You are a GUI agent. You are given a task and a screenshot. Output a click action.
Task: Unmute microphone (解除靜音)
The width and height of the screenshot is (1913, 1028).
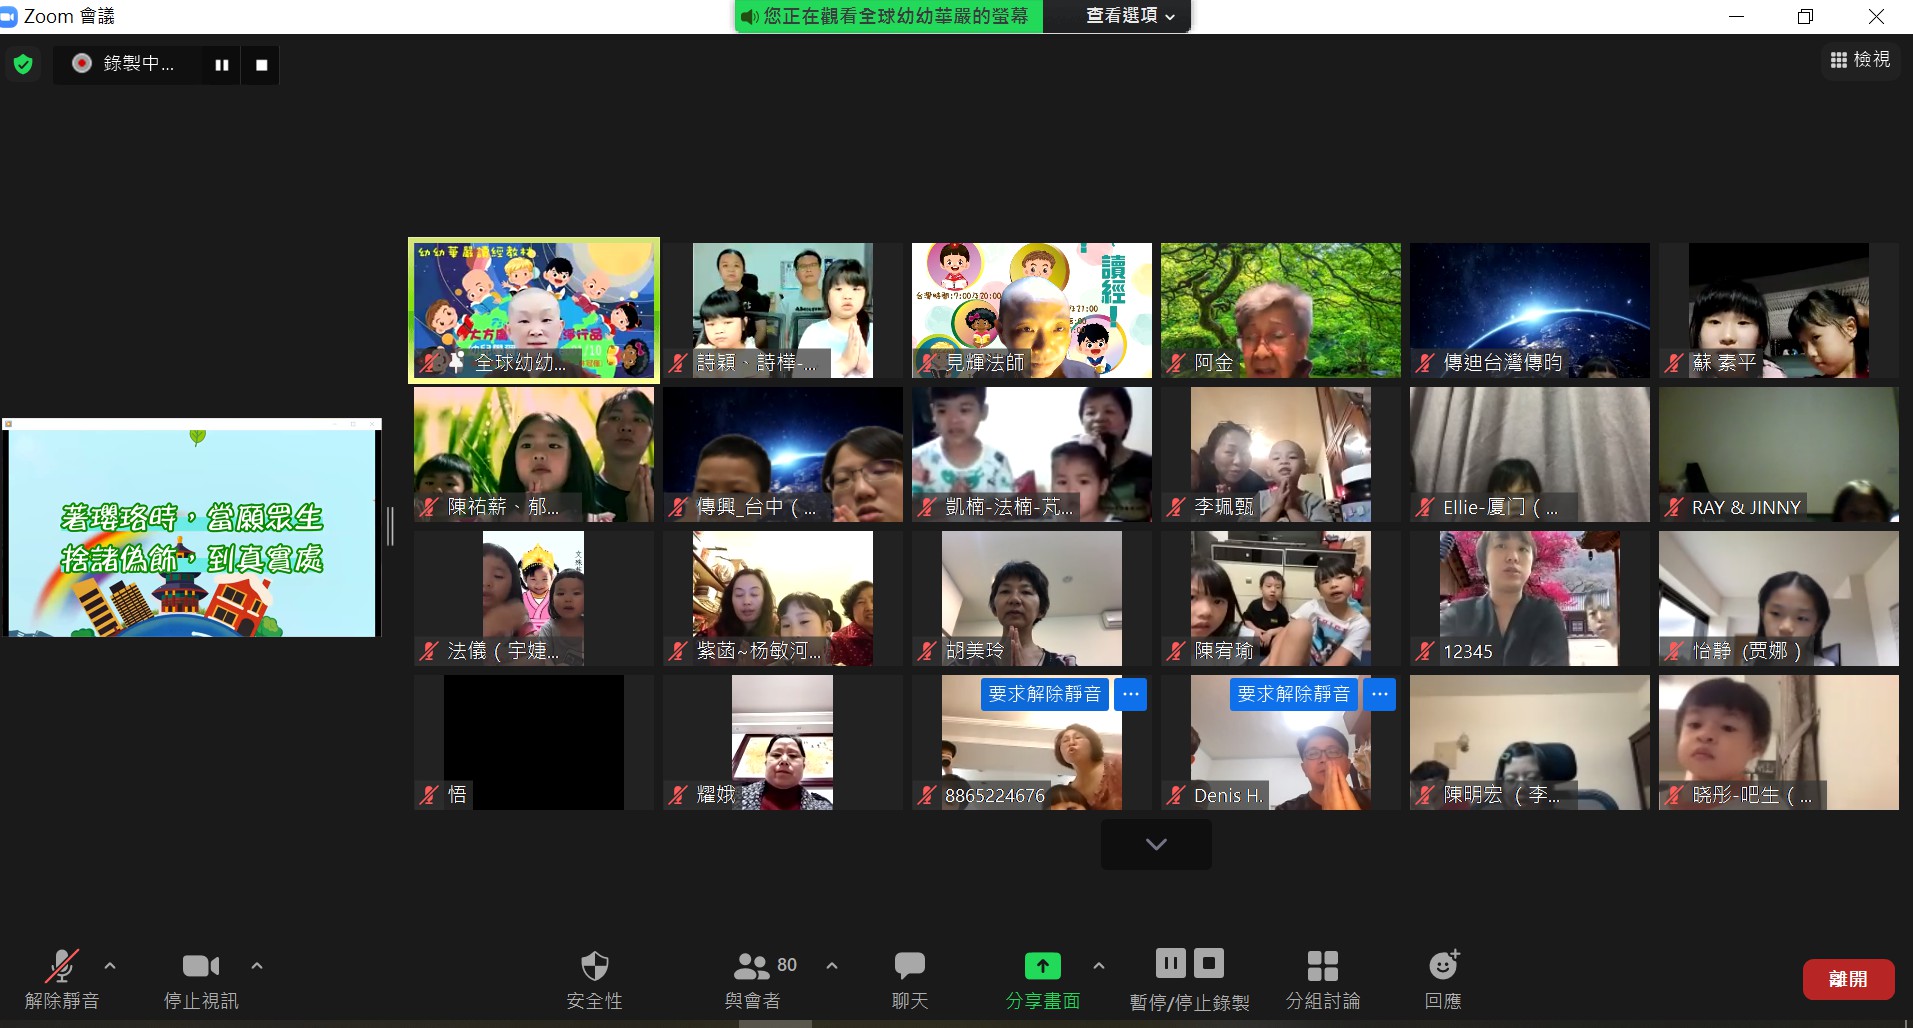click(x=62, y=966)
